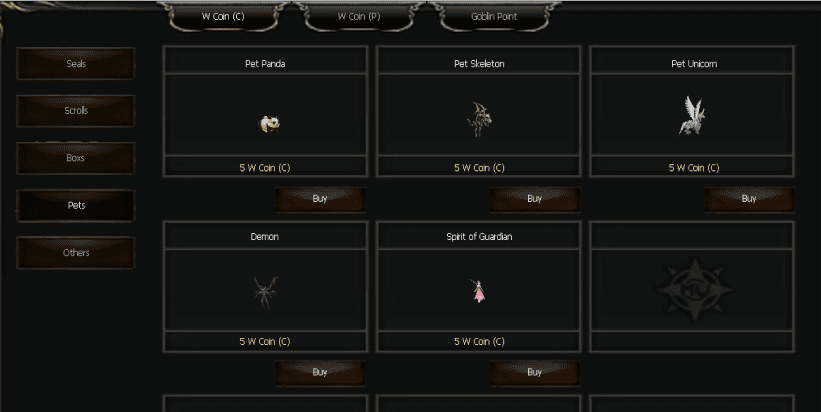Select the Pets category button
The width and height of the screenshot is (821, 412).
pos(76,205)
